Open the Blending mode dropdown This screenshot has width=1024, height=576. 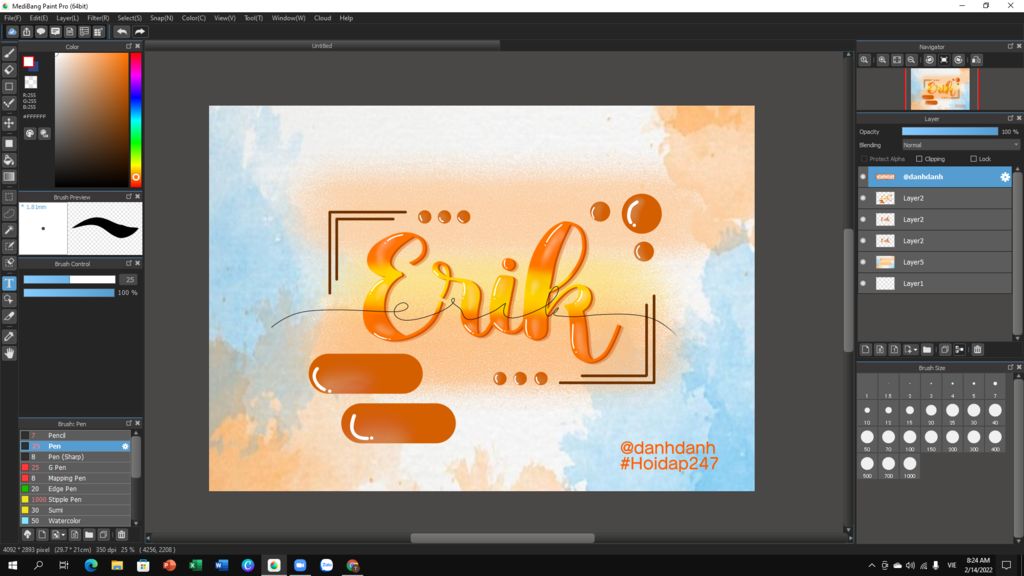[x=961, y=145]
